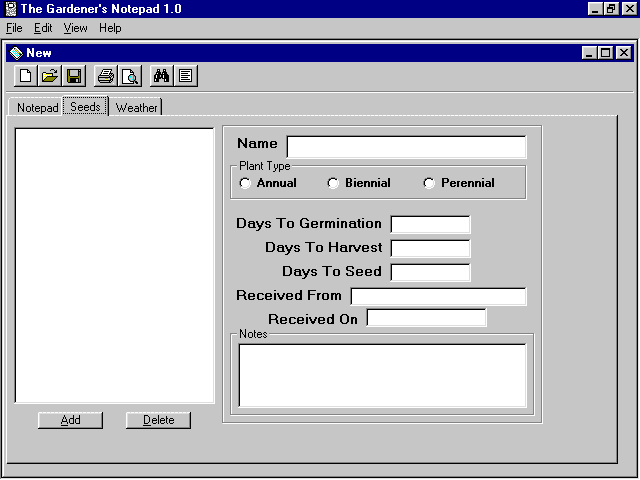Click the text page toolbar icon

(185, 76)
